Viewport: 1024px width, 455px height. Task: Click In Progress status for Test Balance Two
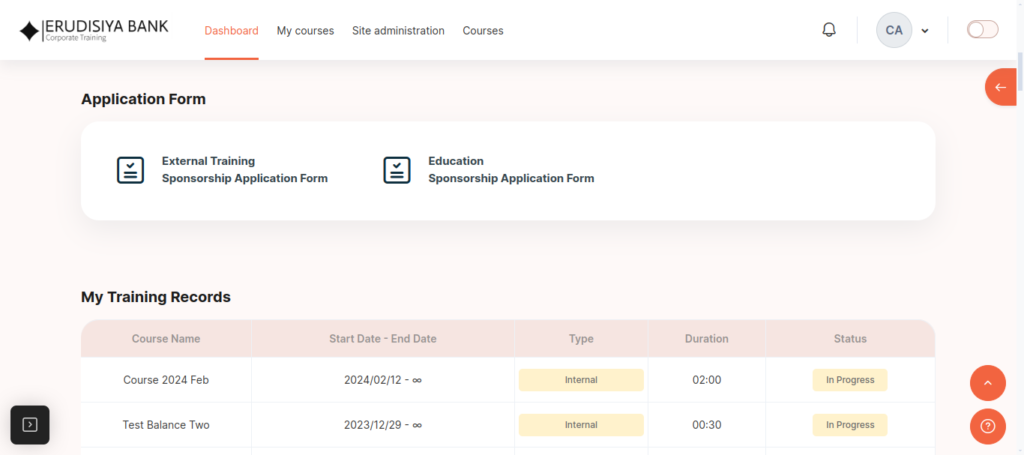[x=849, y=425]
